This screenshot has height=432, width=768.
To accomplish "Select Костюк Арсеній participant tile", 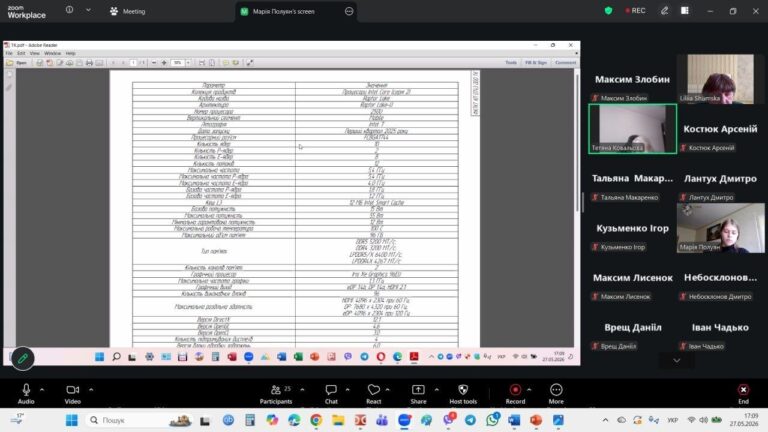I will [720, 129].
